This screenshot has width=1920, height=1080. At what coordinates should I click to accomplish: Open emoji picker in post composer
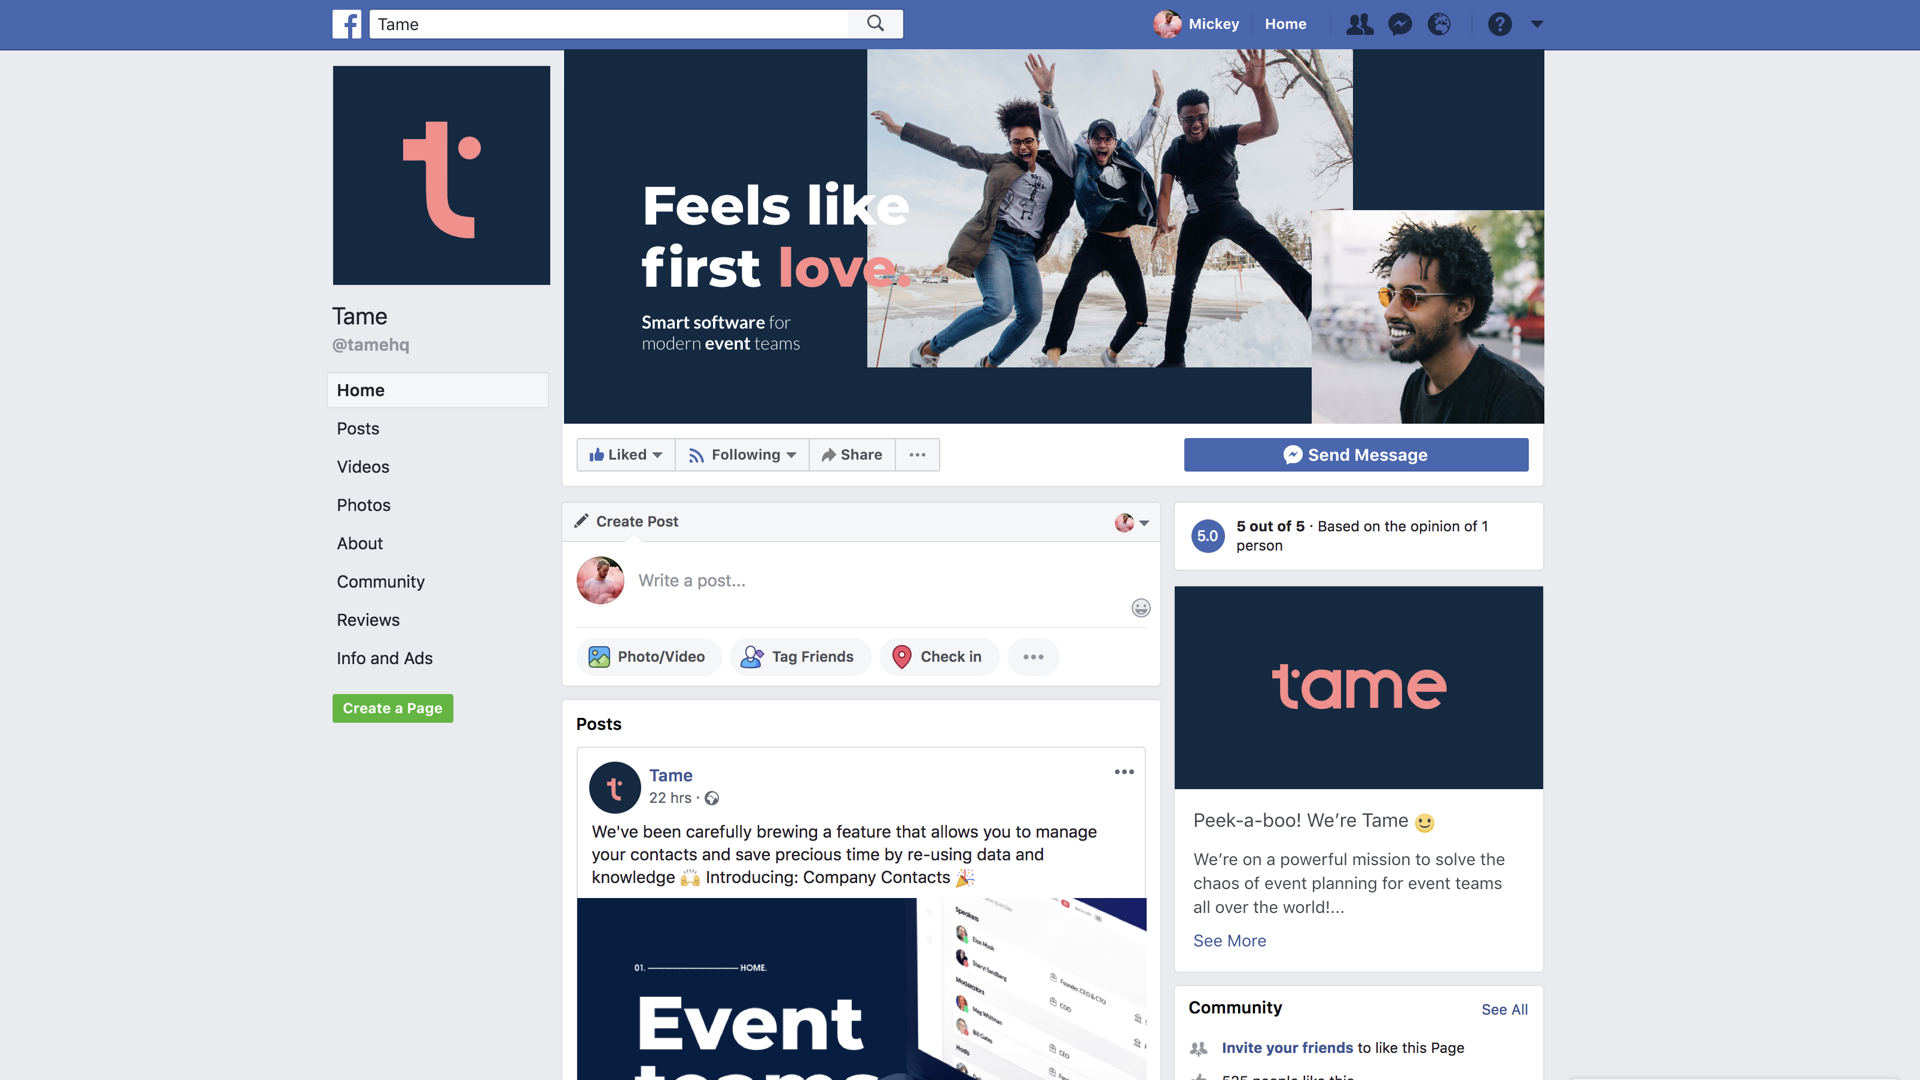coord(1141,608)
